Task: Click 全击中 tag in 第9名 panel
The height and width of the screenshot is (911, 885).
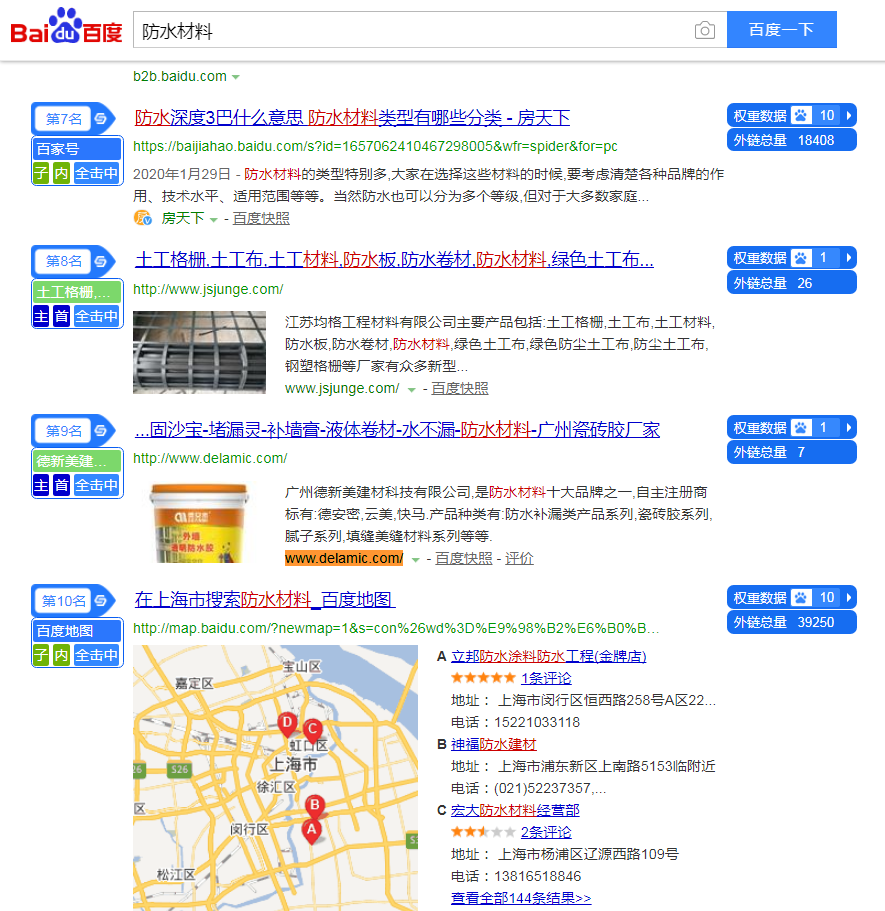Action: point(96,485)
